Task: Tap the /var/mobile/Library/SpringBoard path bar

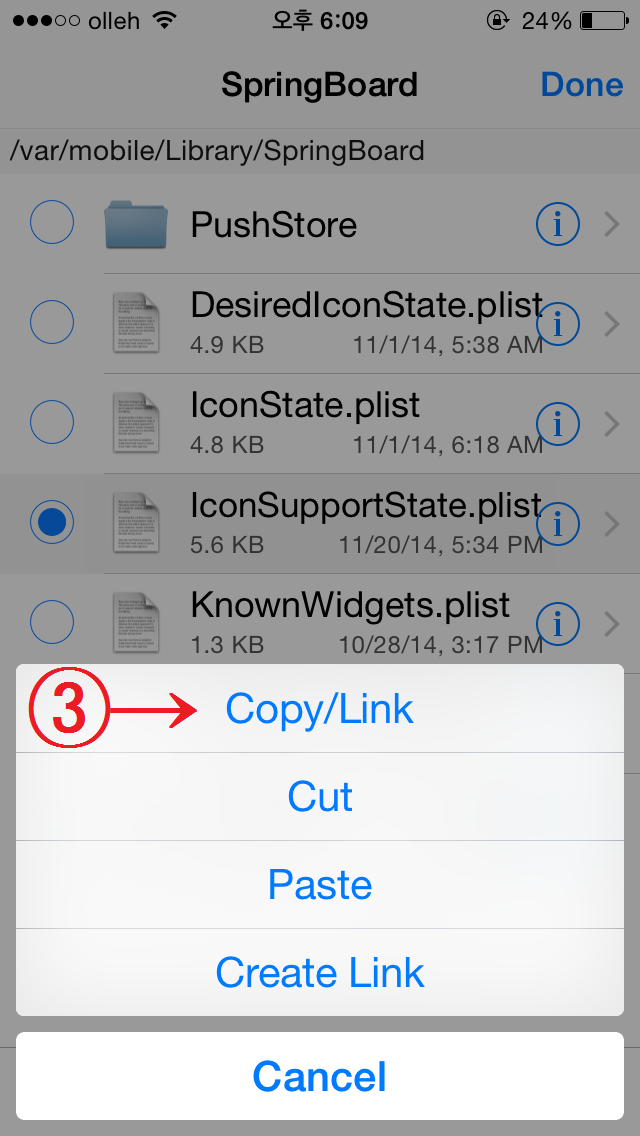Action: (320, 151)
